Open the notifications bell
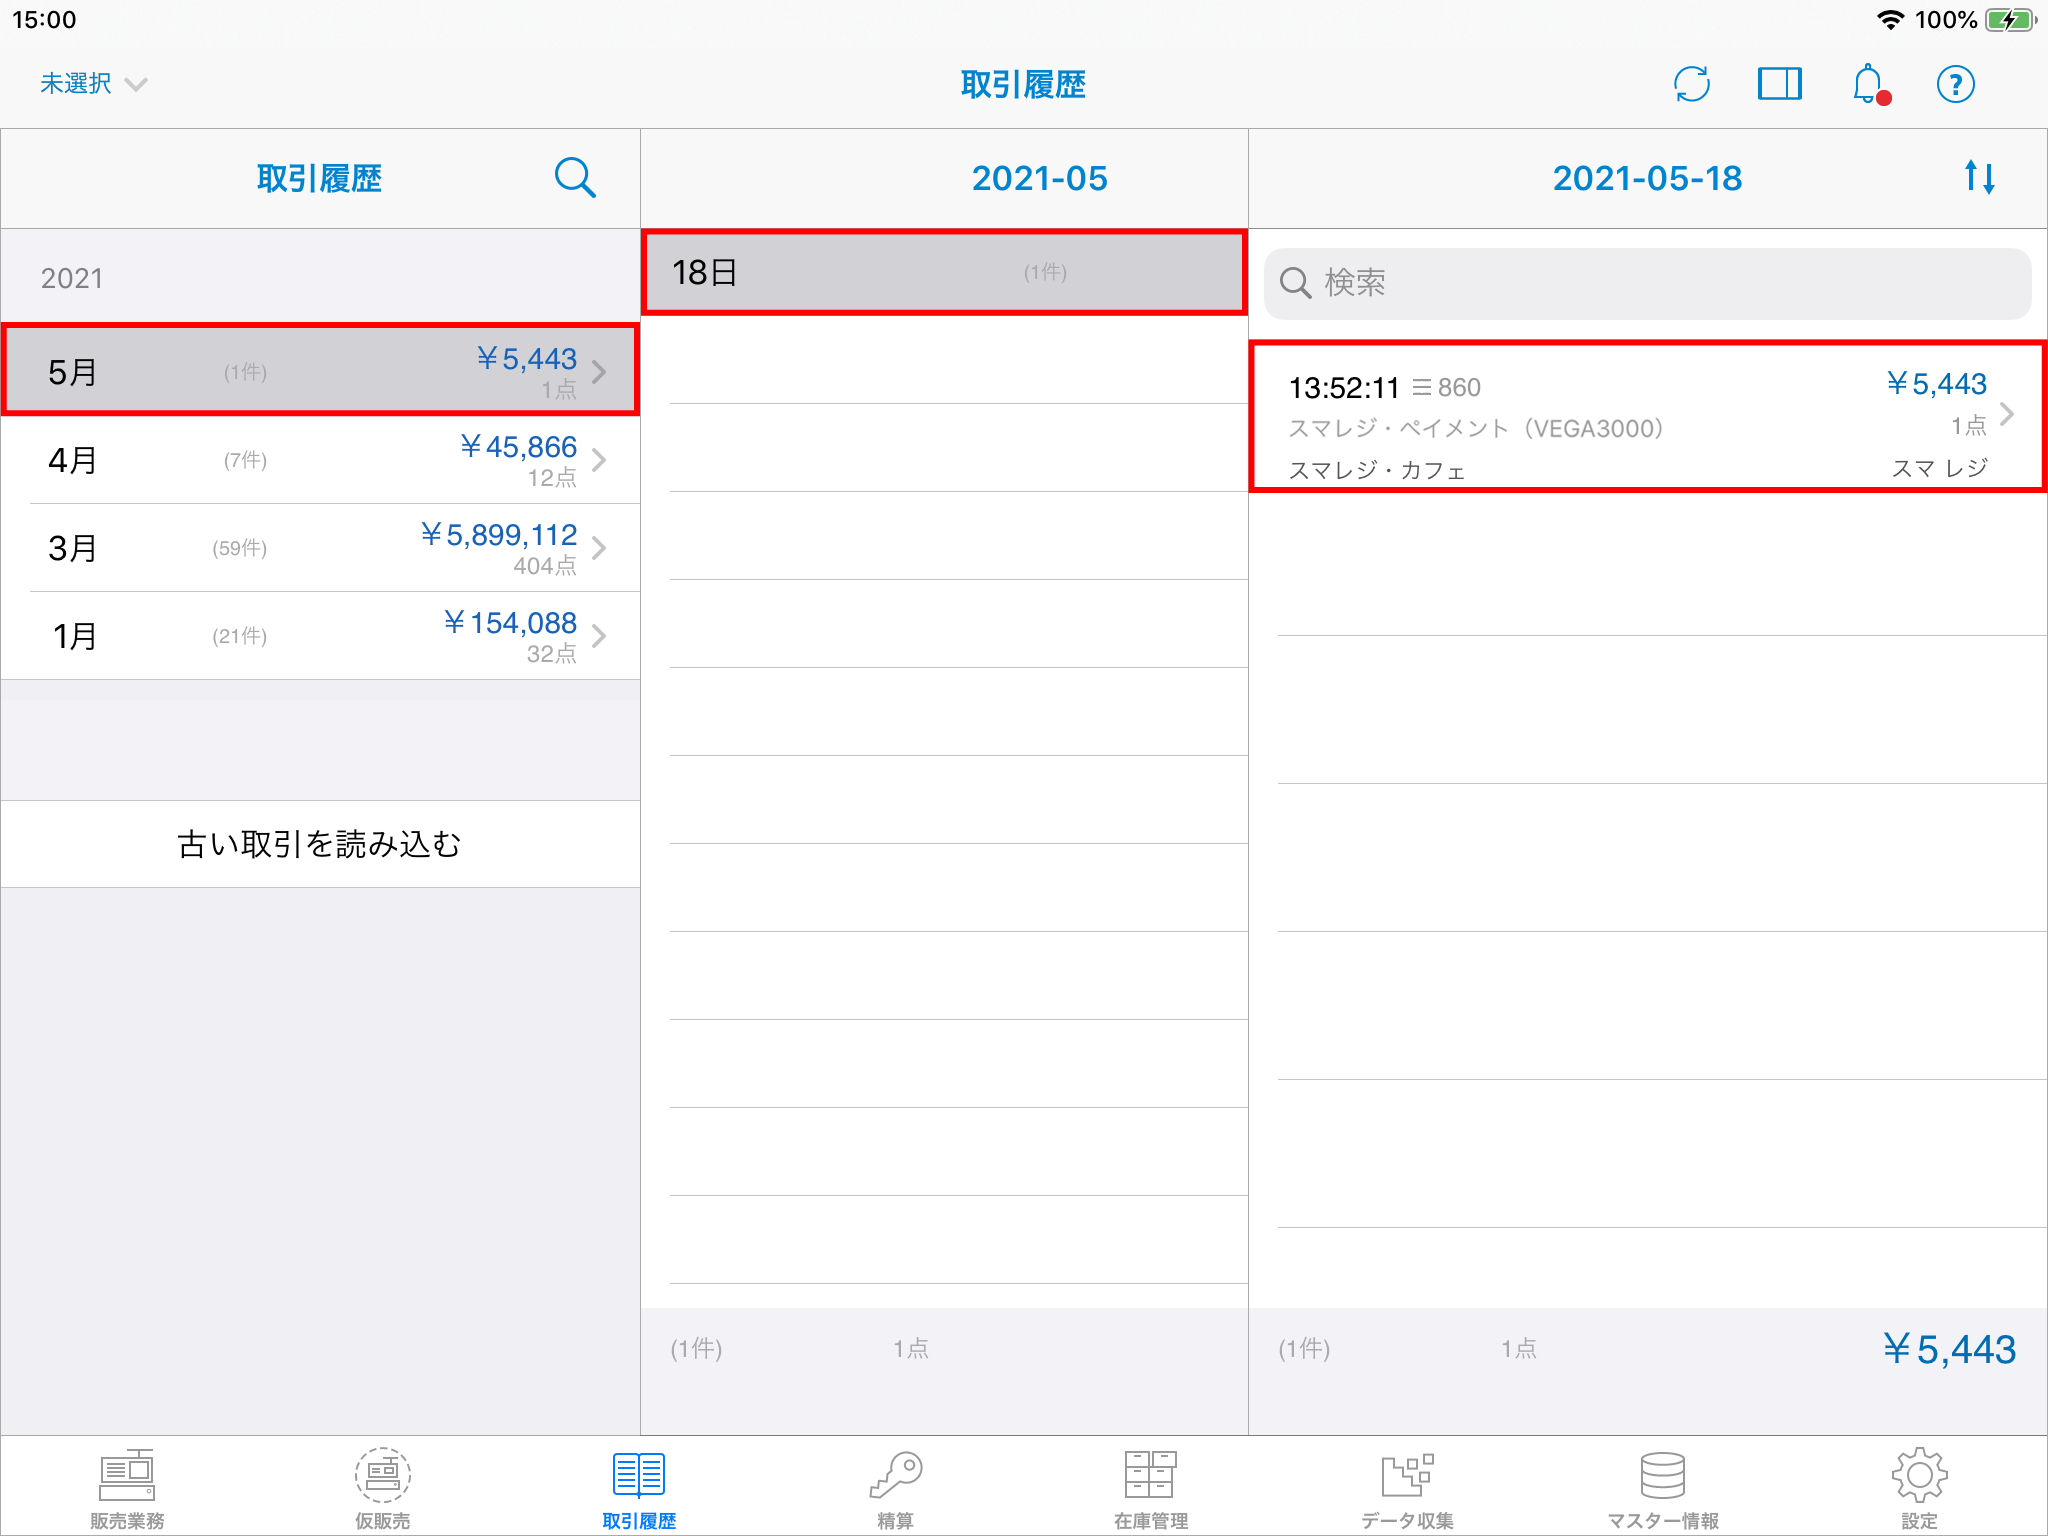2048x1536 pixels. [x=1868, y=84]
